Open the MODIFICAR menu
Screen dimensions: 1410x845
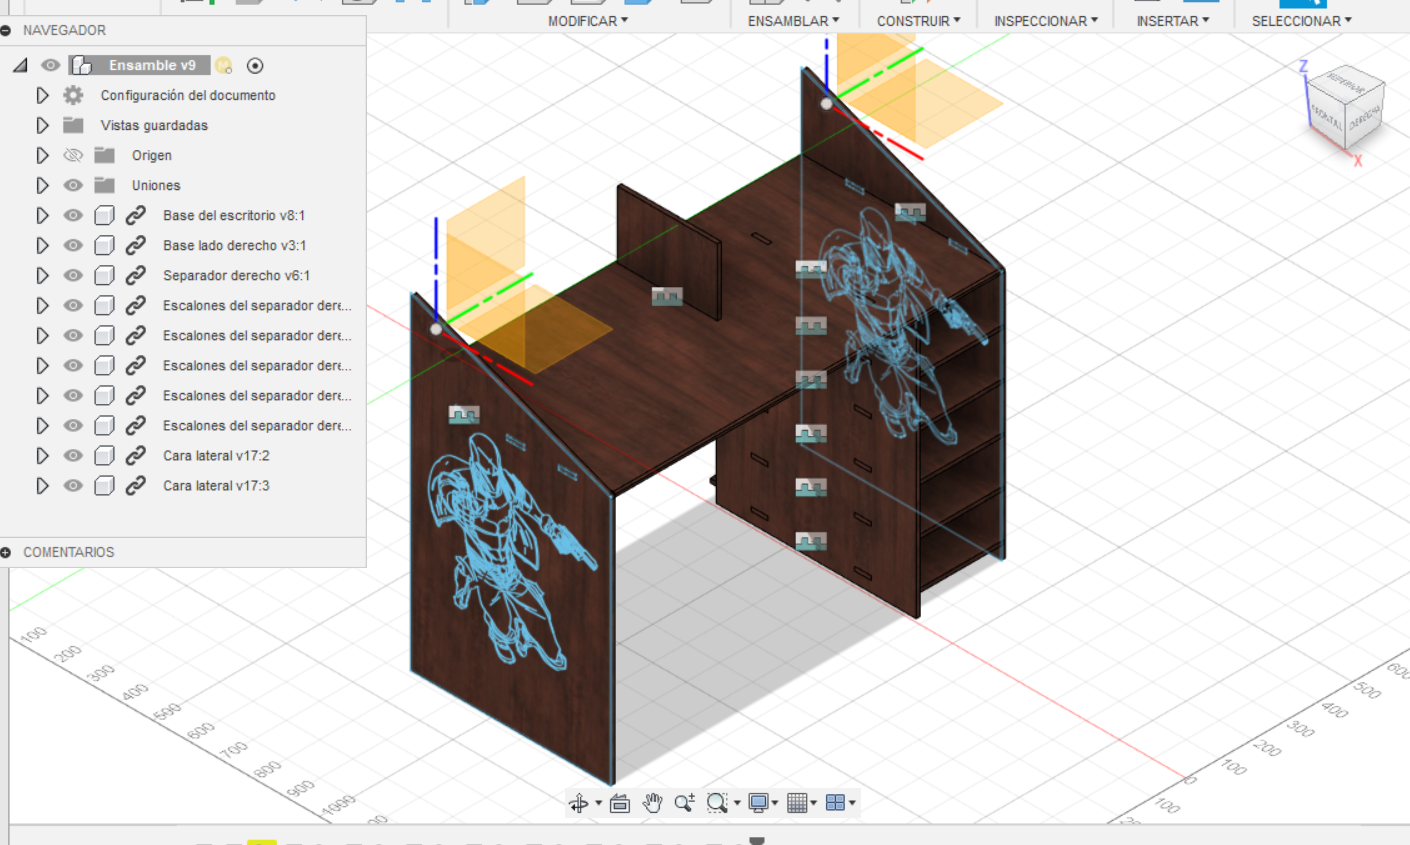click(588, 21)
